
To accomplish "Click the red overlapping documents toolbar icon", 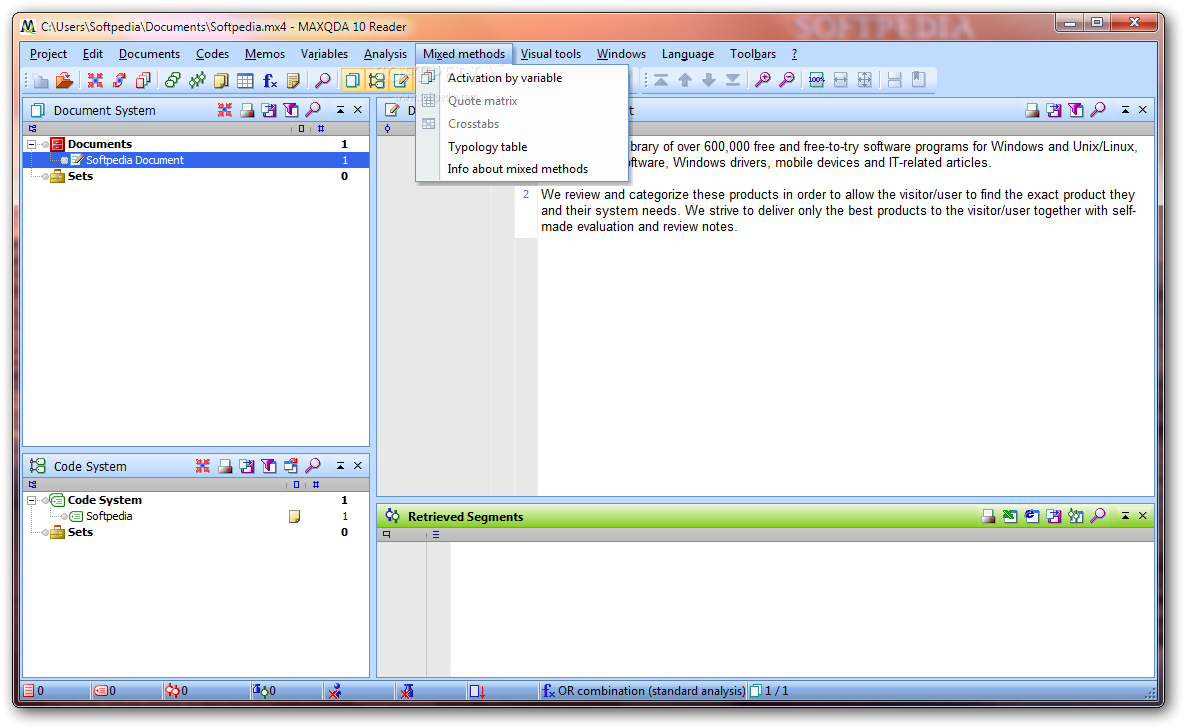I will click(x=144, y=80).
